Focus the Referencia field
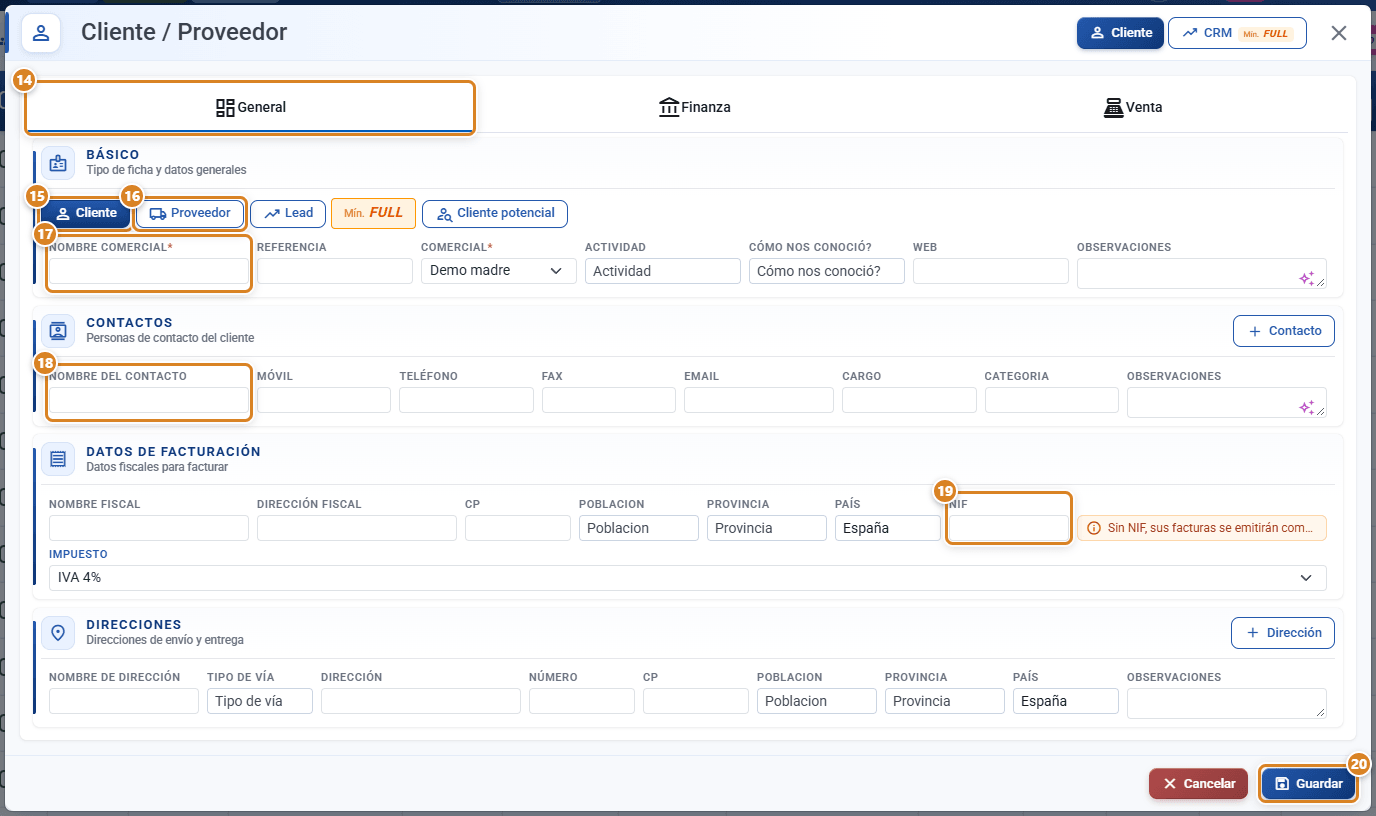Image resolution: width=1376 pixels, height=816 pixels. point(335,271)
